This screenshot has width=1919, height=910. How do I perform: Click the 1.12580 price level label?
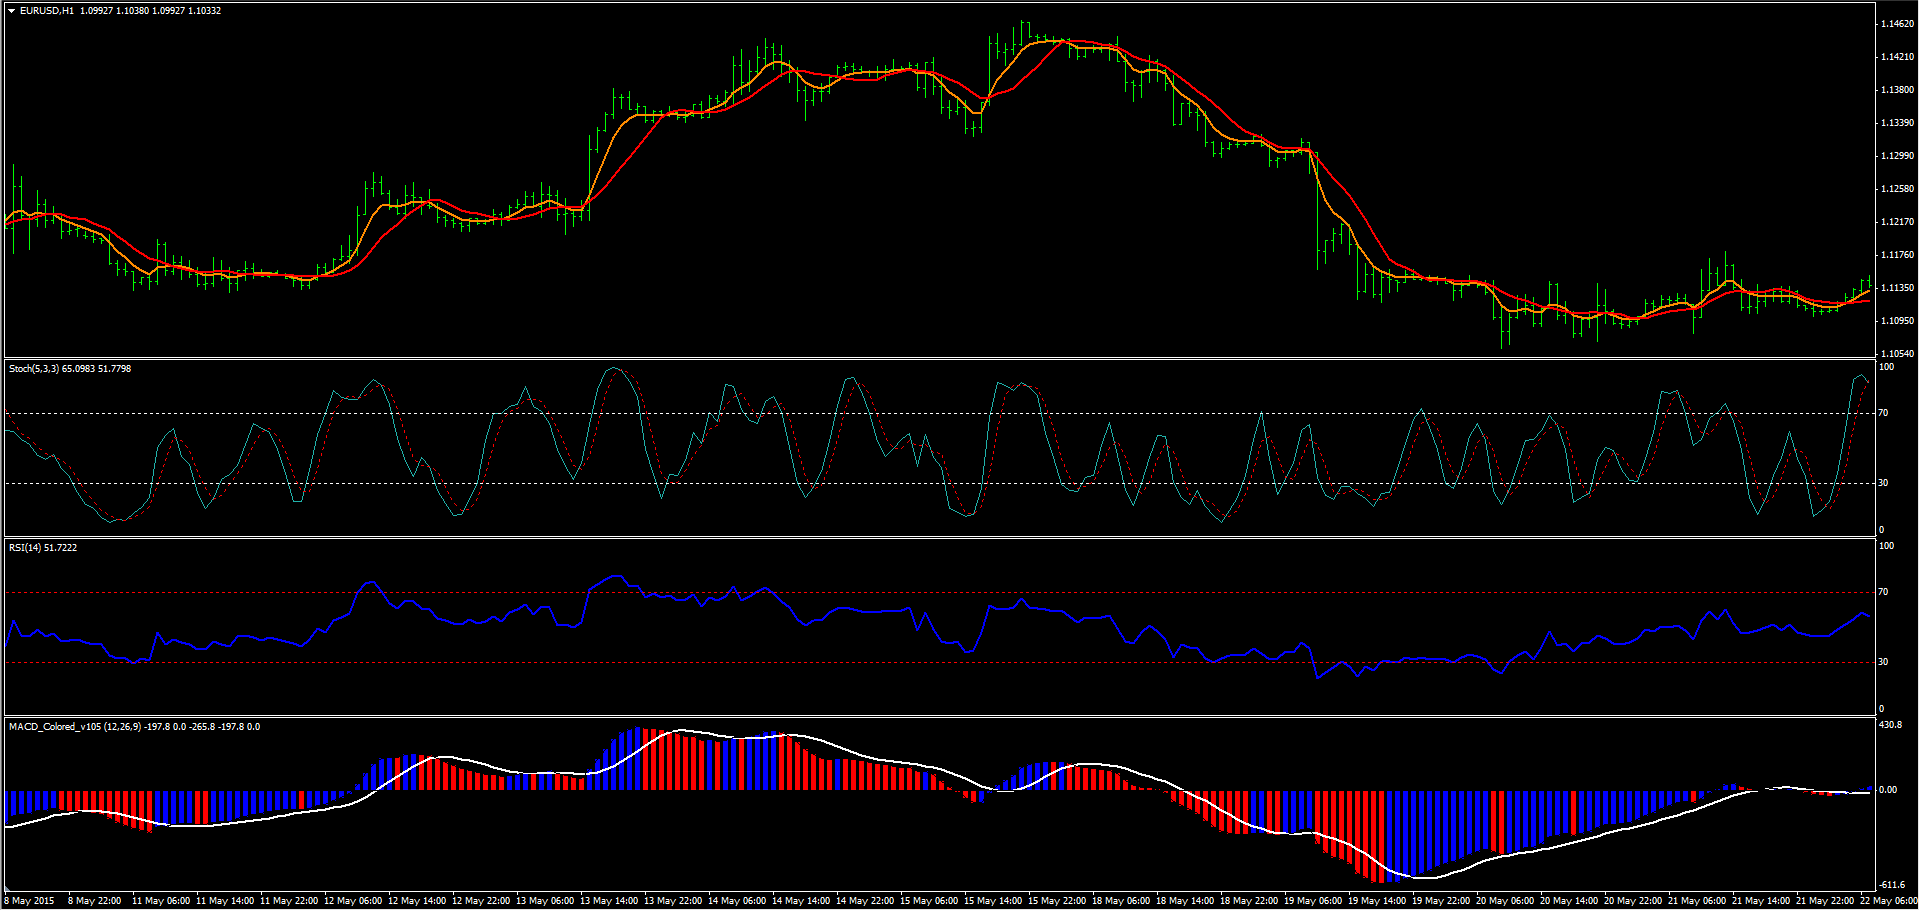pos(1897,189)
